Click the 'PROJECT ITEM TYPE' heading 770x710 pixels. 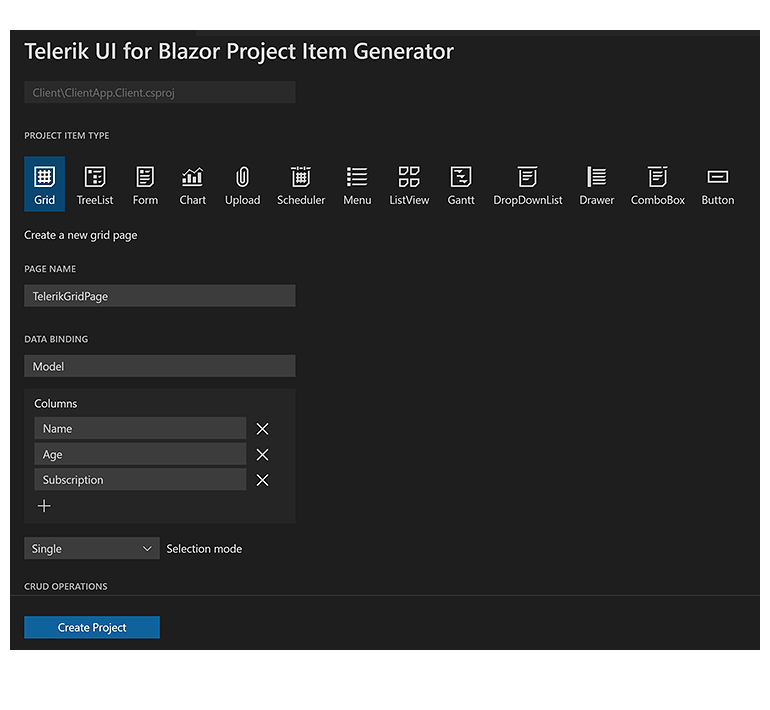67,136
